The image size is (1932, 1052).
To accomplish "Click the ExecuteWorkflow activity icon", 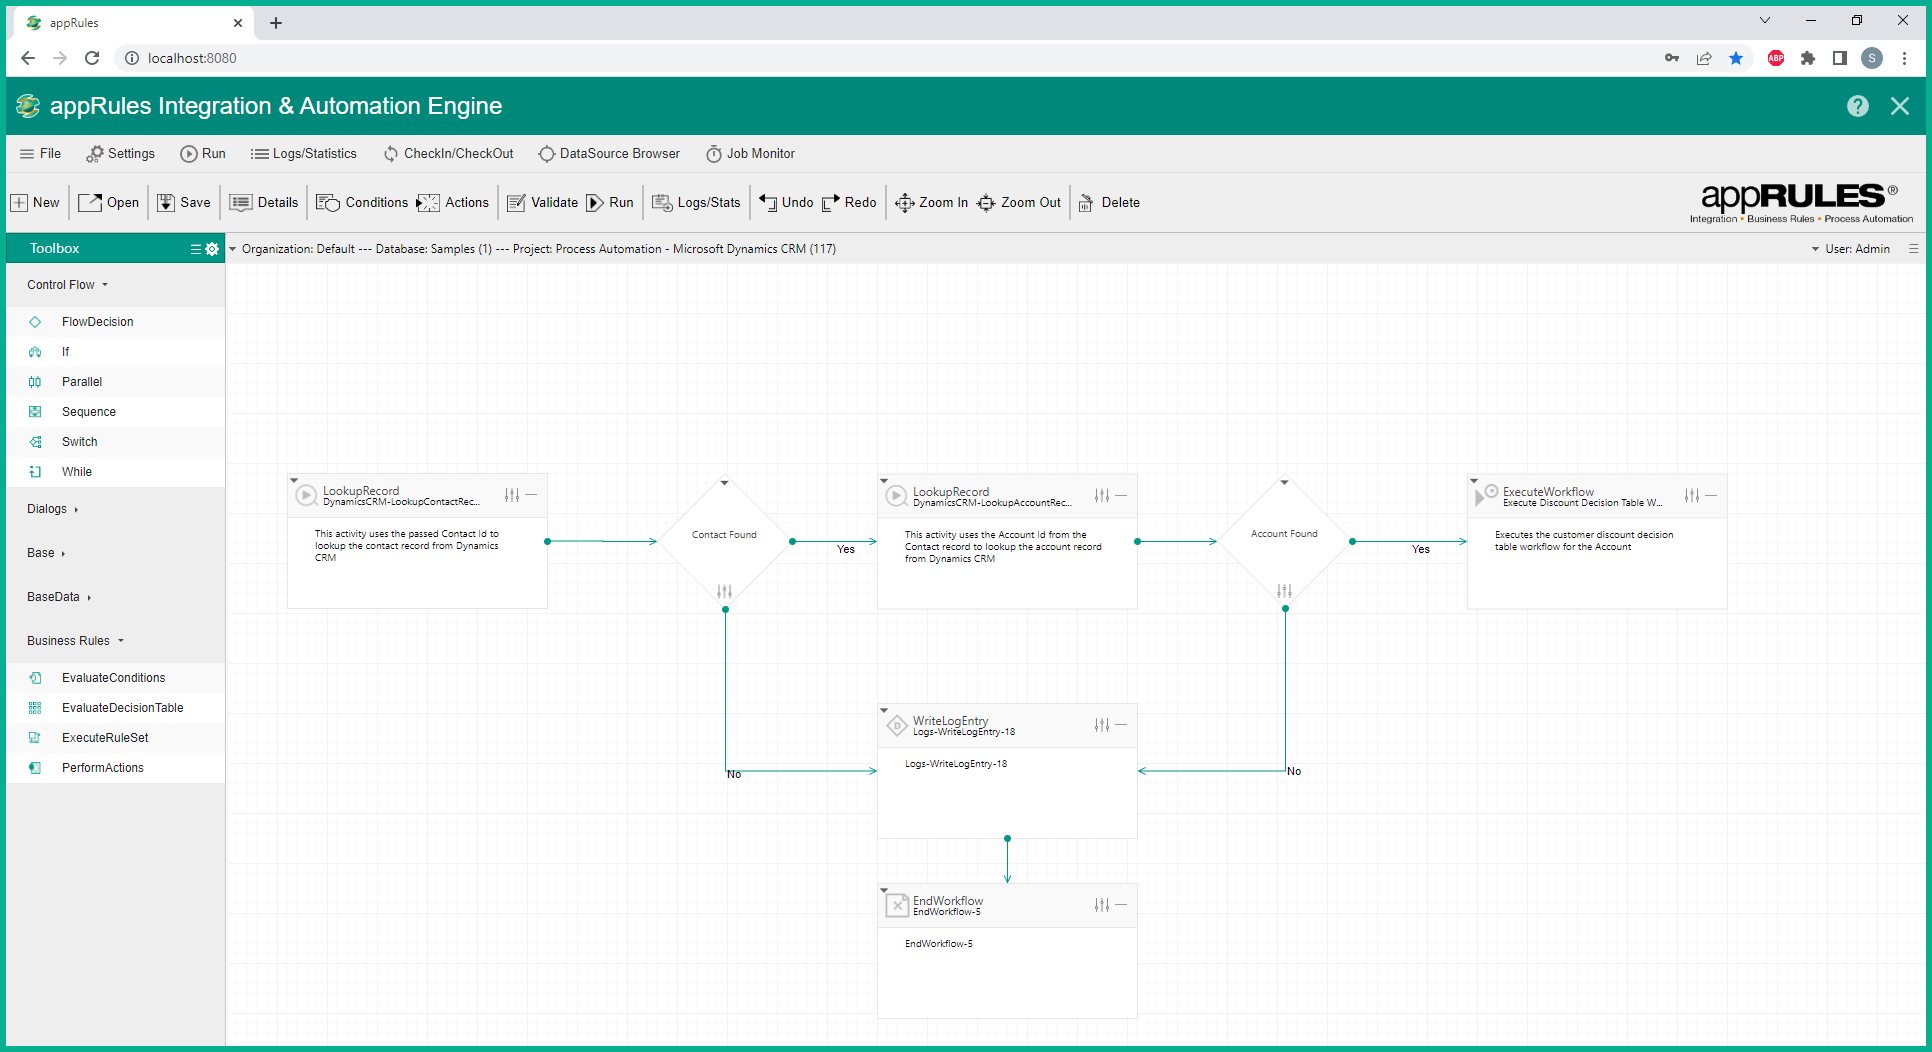I will click(x=1485, y=495).
